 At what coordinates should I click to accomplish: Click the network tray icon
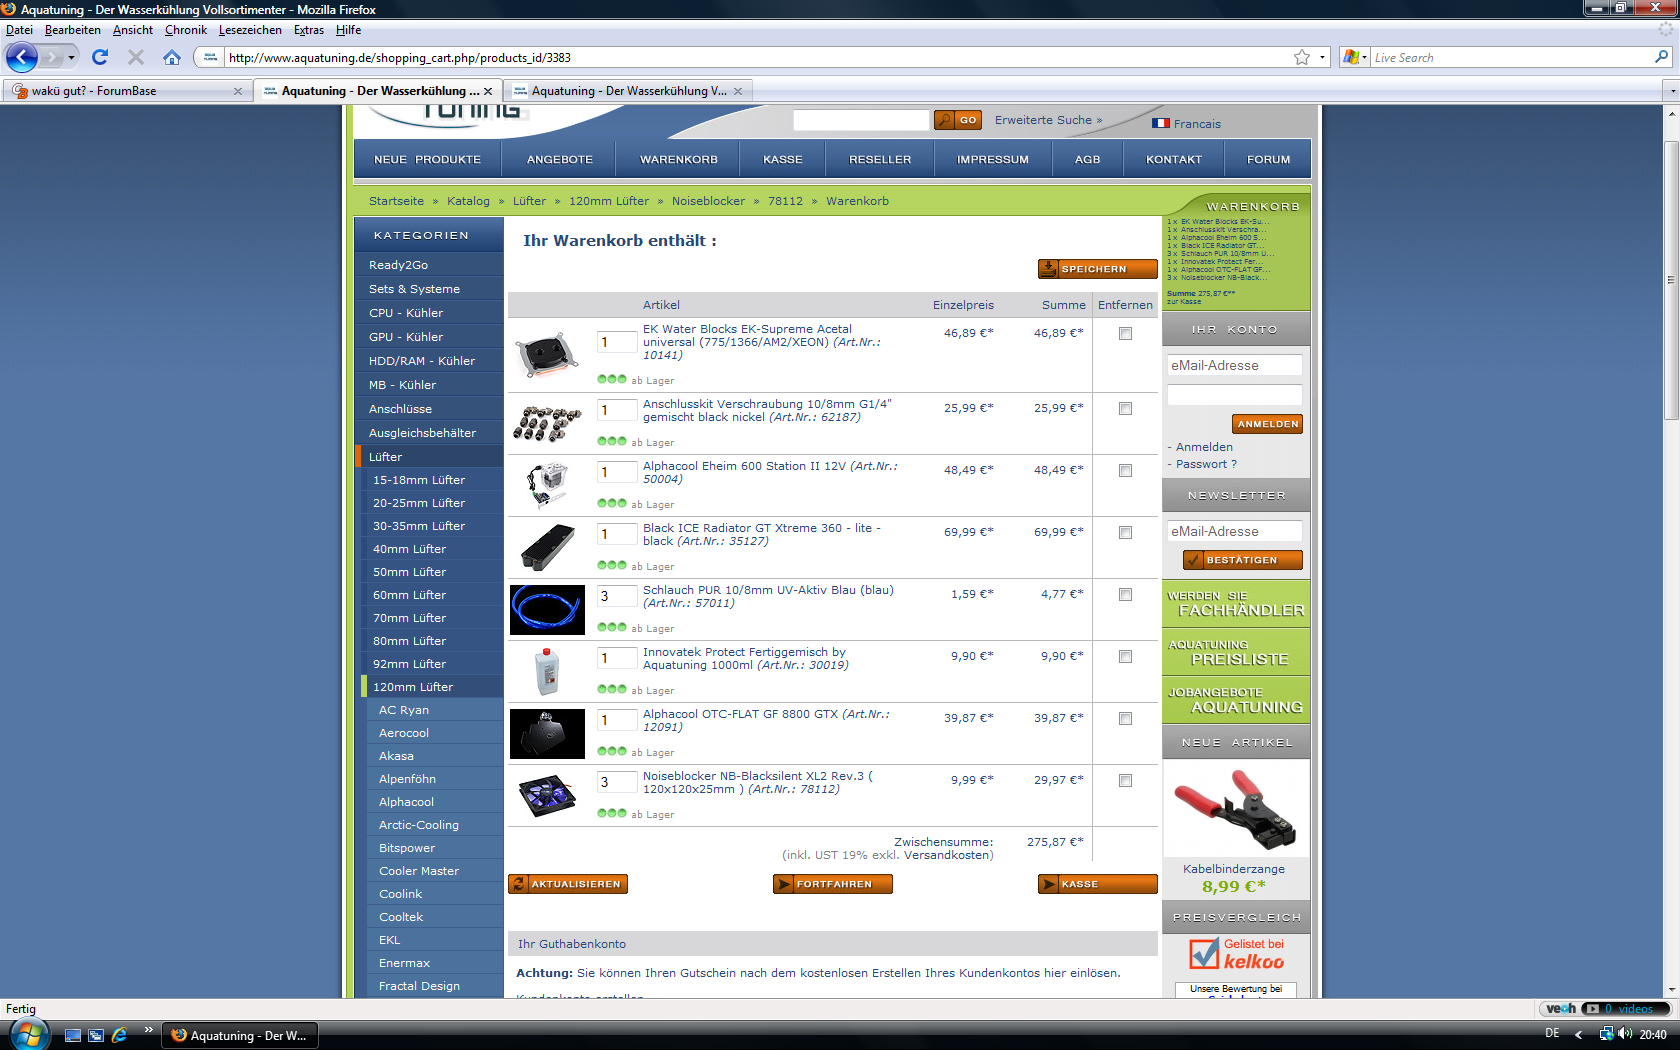point(1605,1034)
